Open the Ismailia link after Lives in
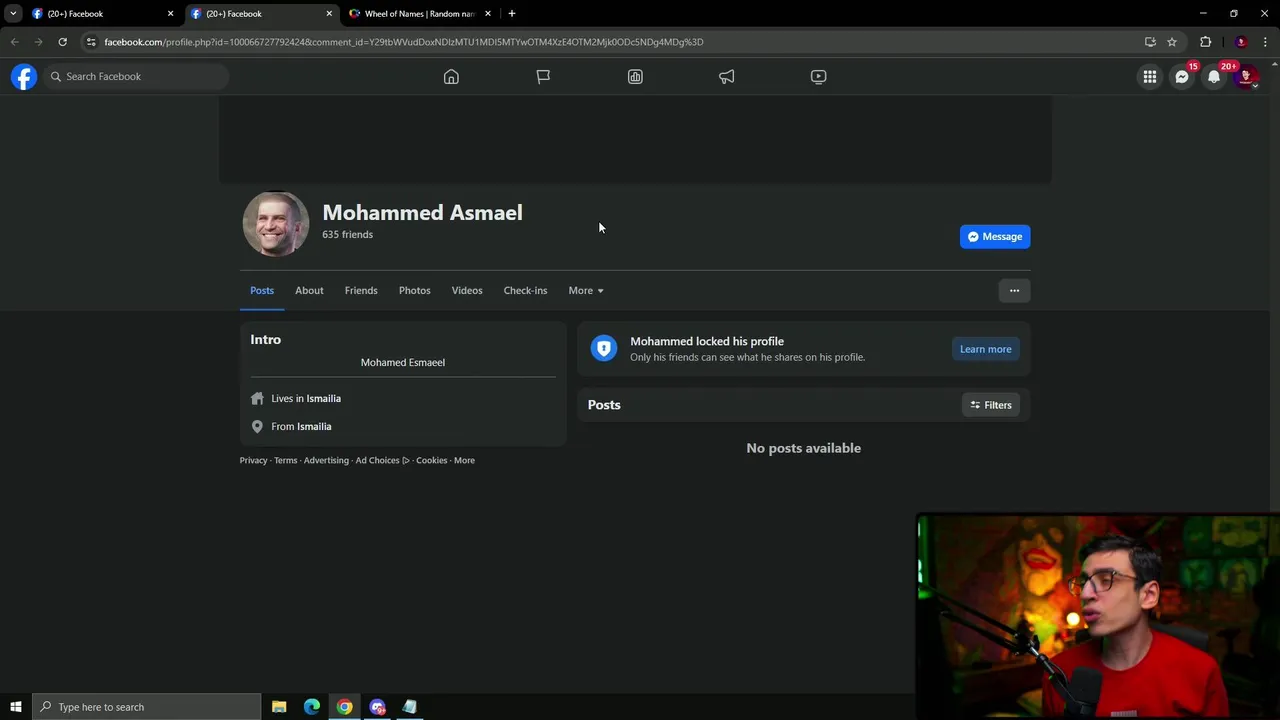Screen dimensions: 1280x720 click(323, 398)
